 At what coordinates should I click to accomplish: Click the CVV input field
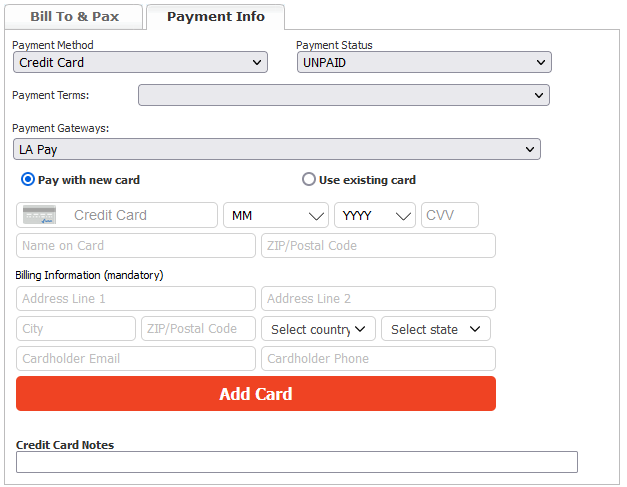click(x=450, y=215)
